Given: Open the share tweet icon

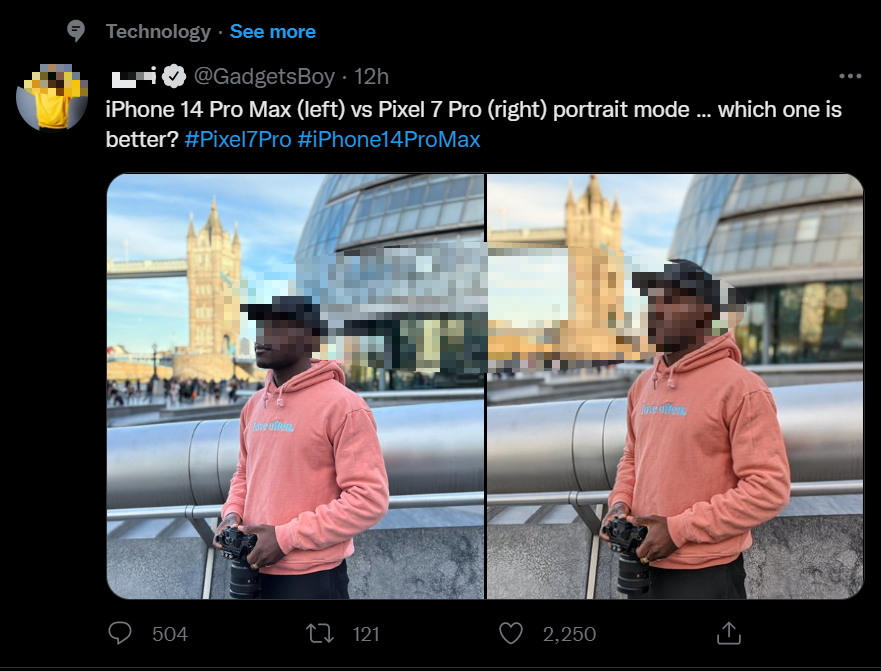Looking at the screenshot, I should (x=729, y=632).
